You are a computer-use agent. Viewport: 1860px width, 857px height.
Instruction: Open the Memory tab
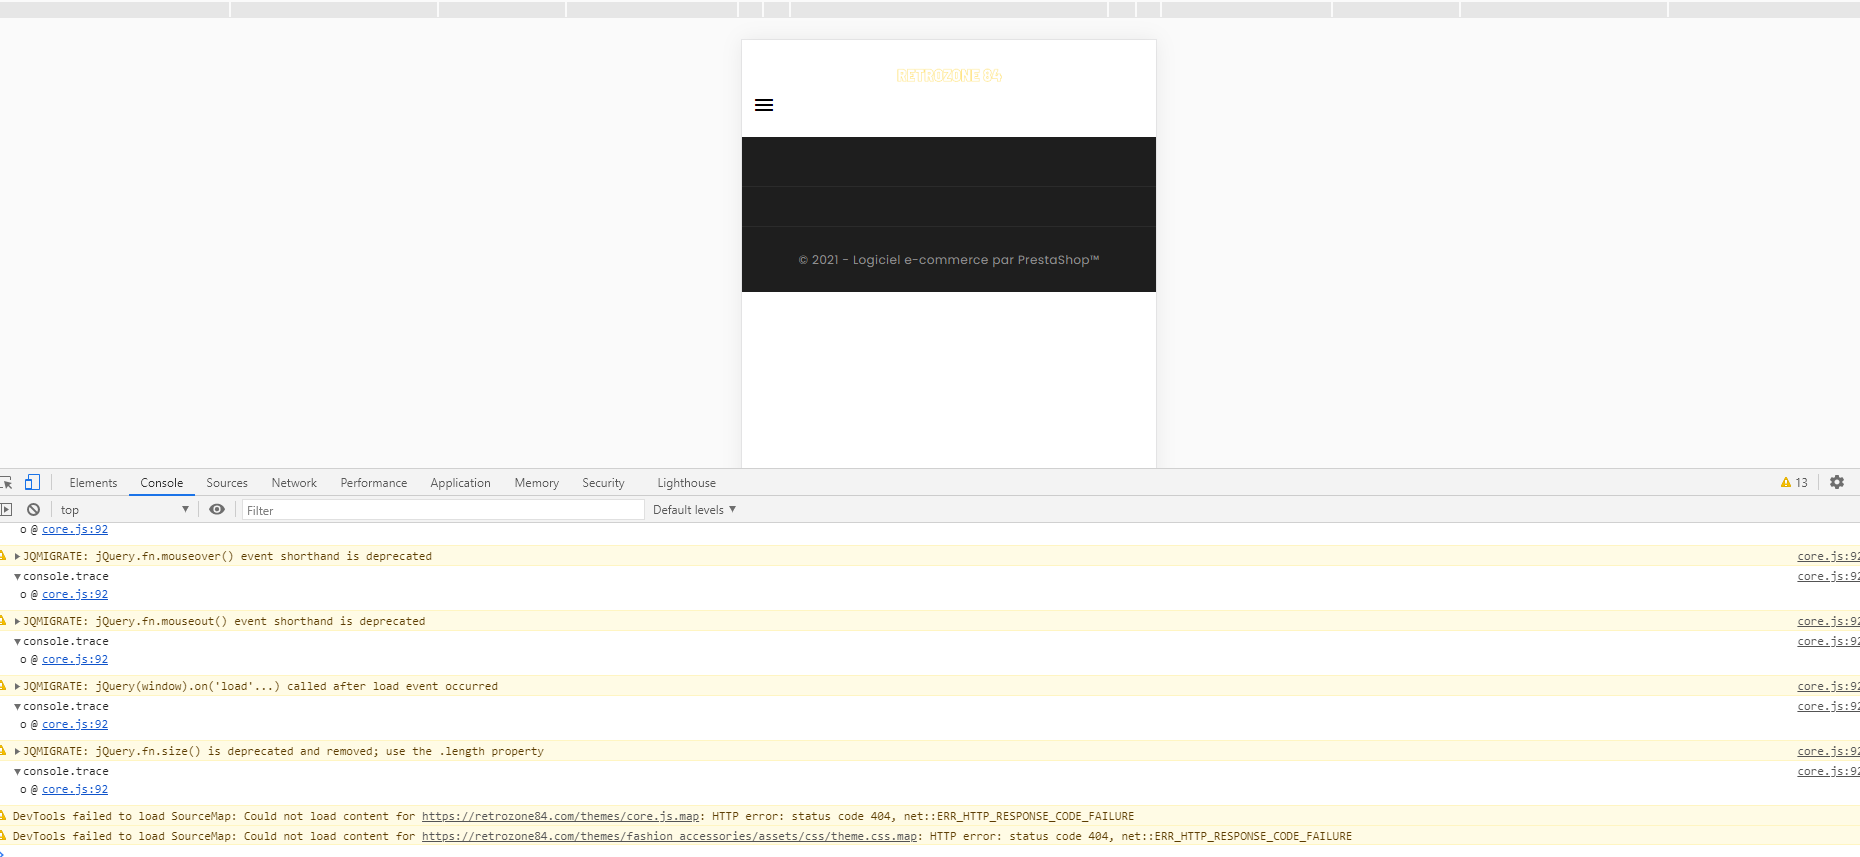pos(537,483)
